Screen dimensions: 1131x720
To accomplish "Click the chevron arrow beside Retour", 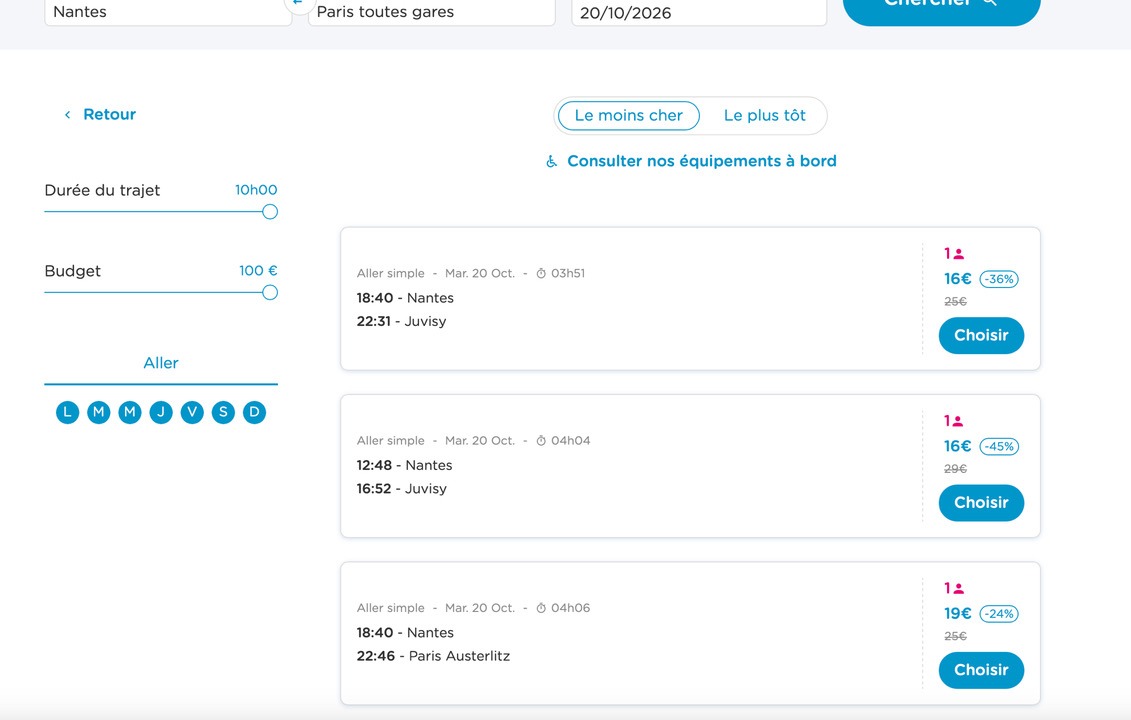I will point(67,115).
